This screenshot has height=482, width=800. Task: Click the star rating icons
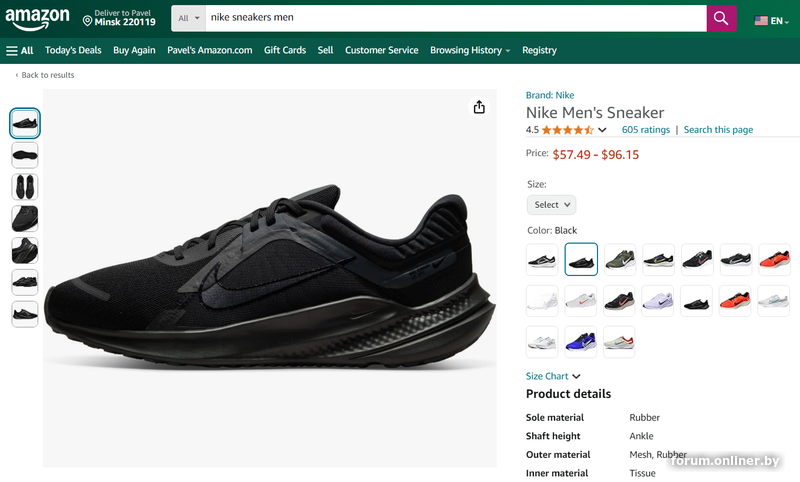point(568,130)
